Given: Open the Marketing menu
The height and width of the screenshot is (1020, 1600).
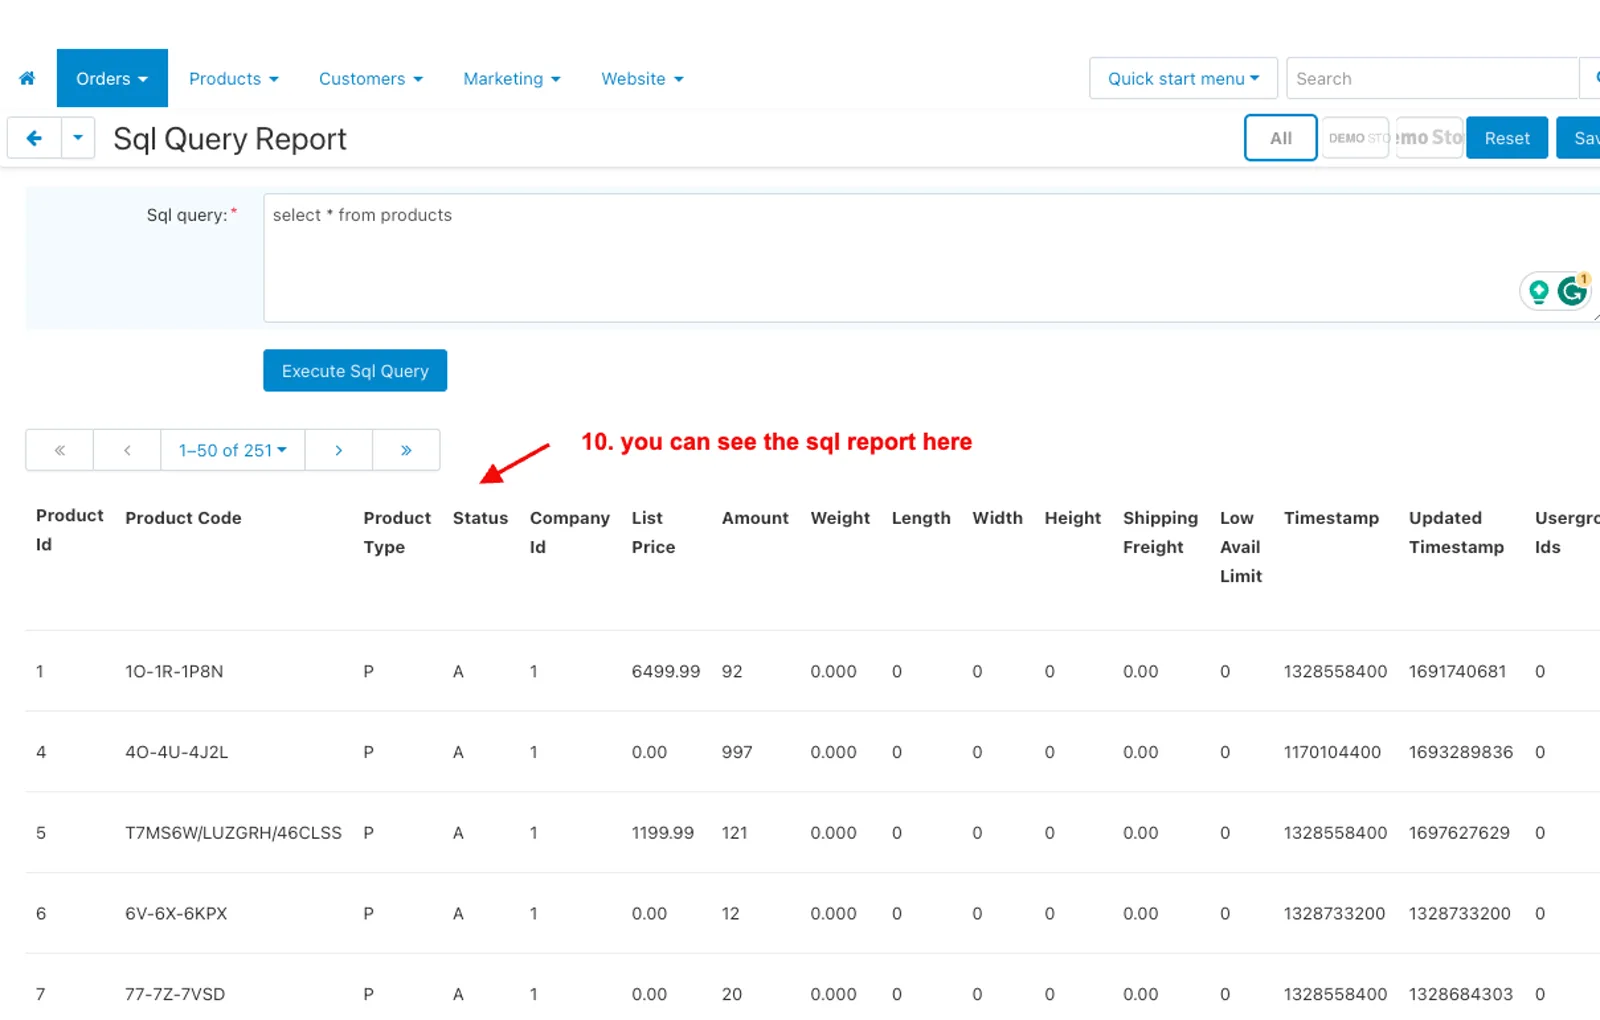Looking at the screenshot, I should 512,78.
